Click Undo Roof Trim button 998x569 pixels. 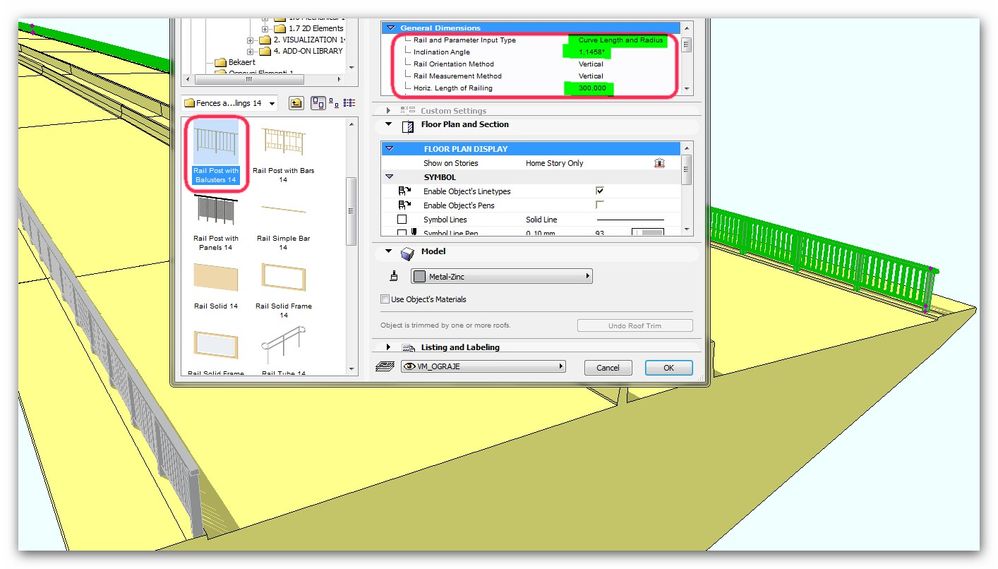tap(635, 325)
